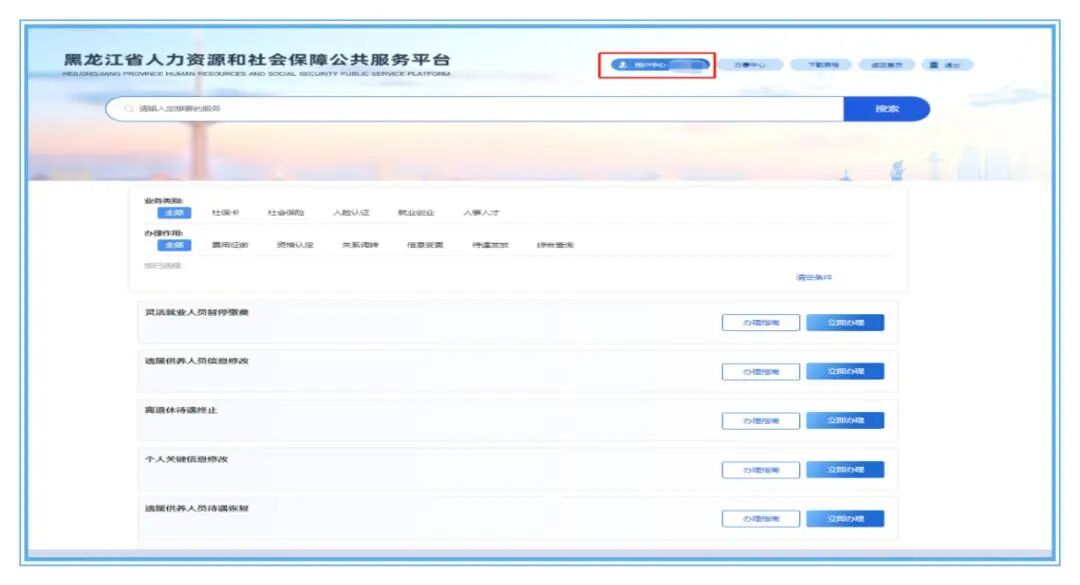Screen dimensions: 1080x585
Task: Open 办理指南 for 离退休待遇终止
Action: coord(761,421)
